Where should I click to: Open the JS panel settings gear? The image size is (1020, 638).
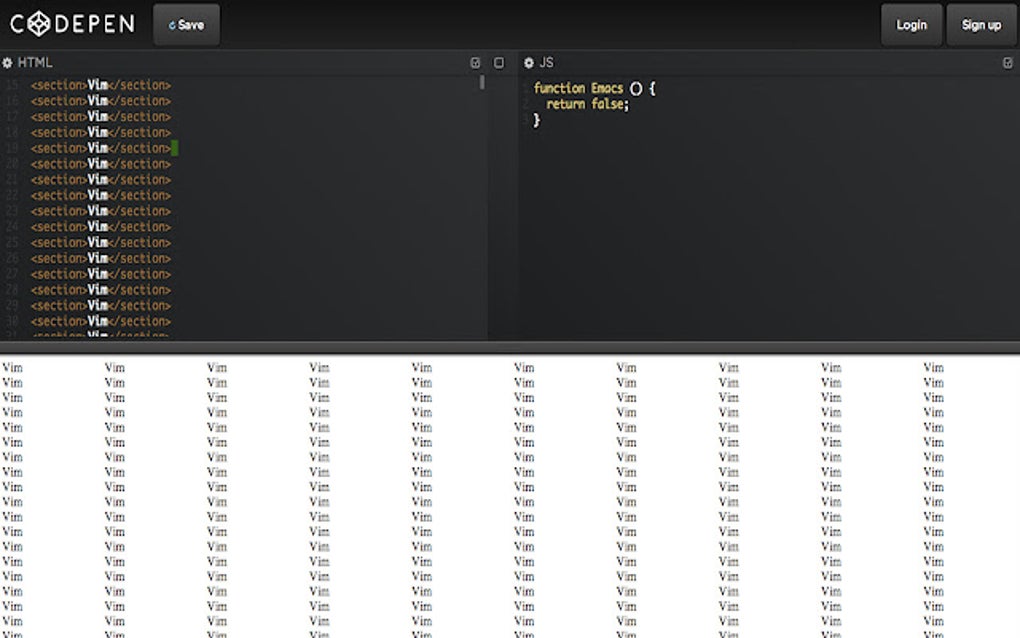pyautogui.click(x=530, y=62)
